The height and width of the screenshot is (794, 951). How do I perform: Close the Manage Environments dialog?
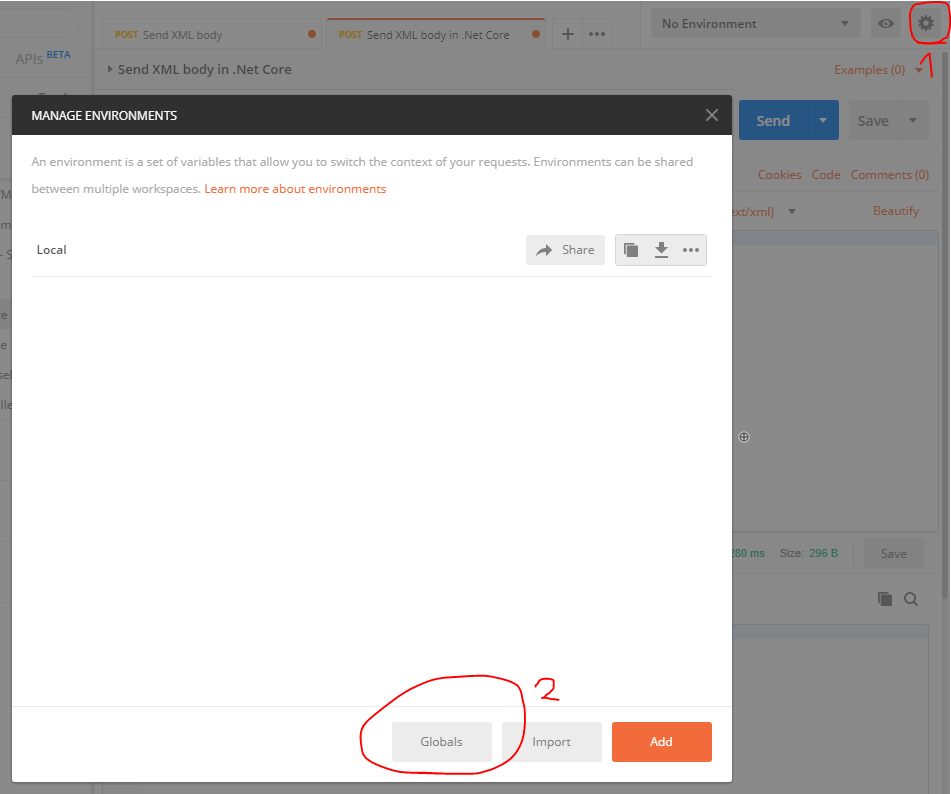pos(712,115)
